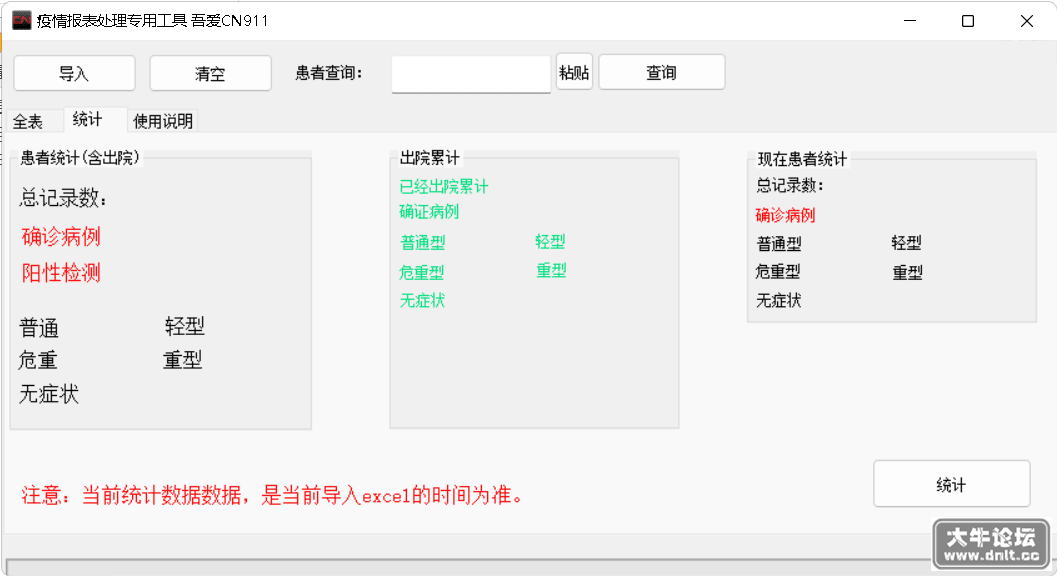Click the 现在患者统计 group title

tap(802, 159)
